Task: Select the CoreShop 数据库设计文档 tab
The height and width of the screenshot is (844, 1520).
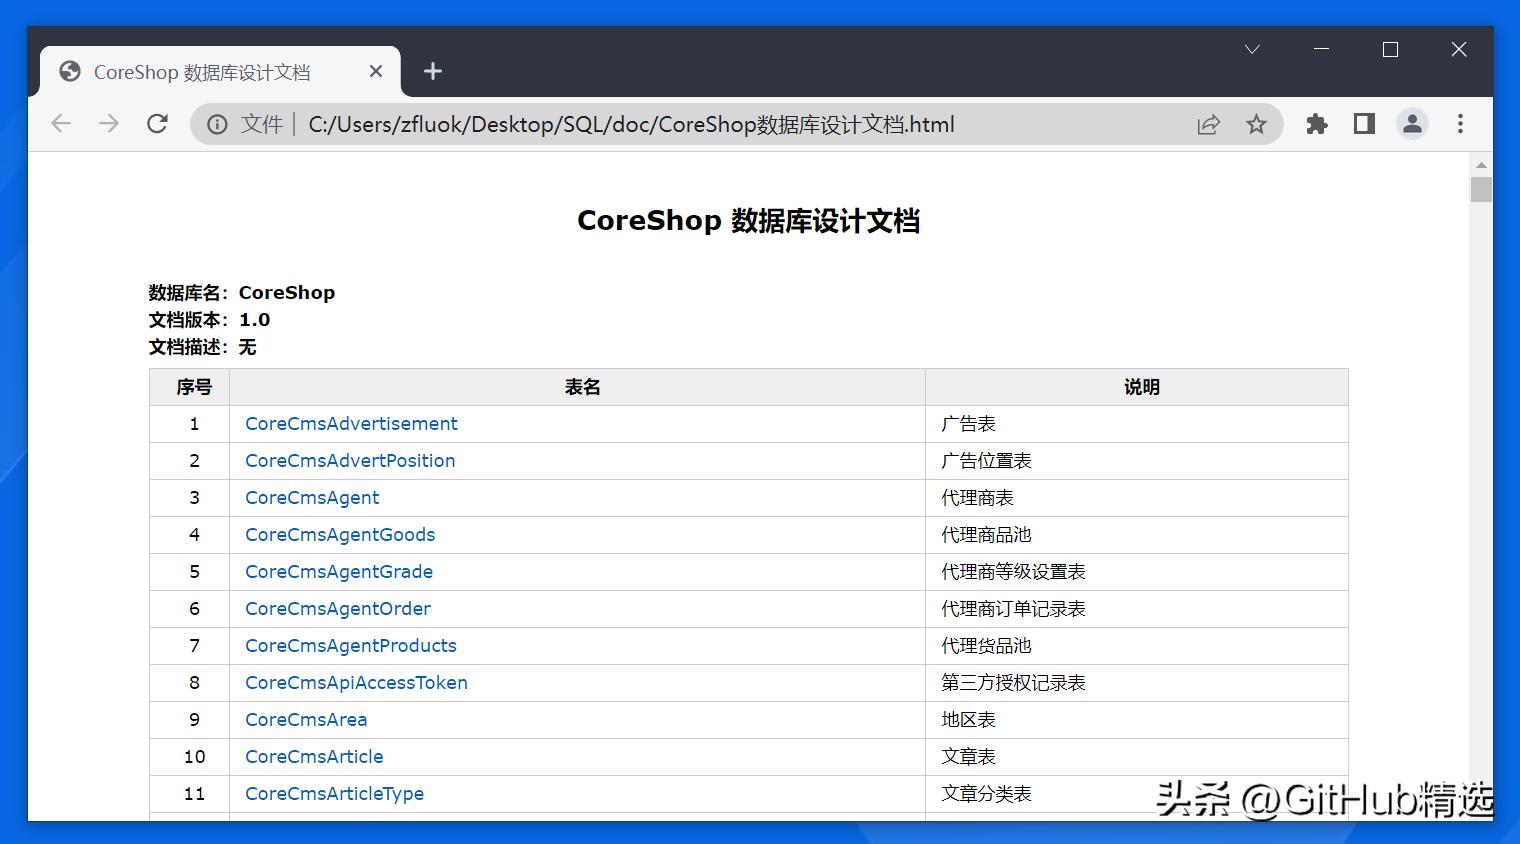Action: click(202, 72)
